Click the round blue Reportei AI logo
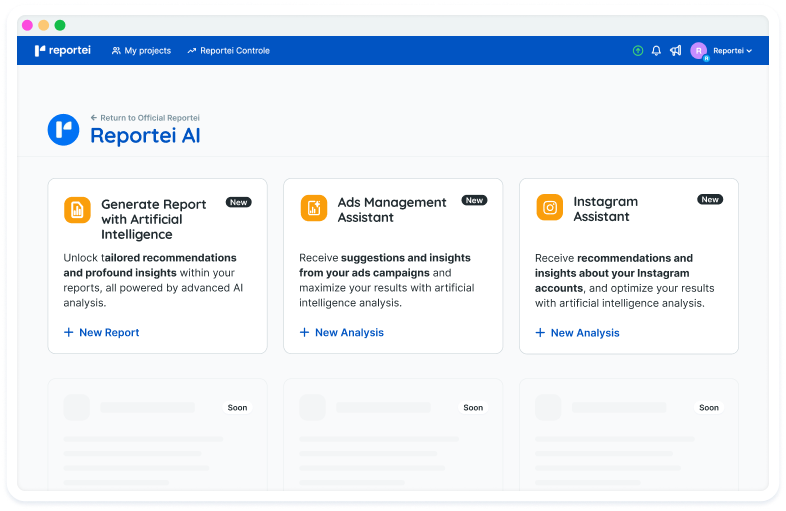The height and width of the screenshot is (511, 786). click(x=63, y=130)
